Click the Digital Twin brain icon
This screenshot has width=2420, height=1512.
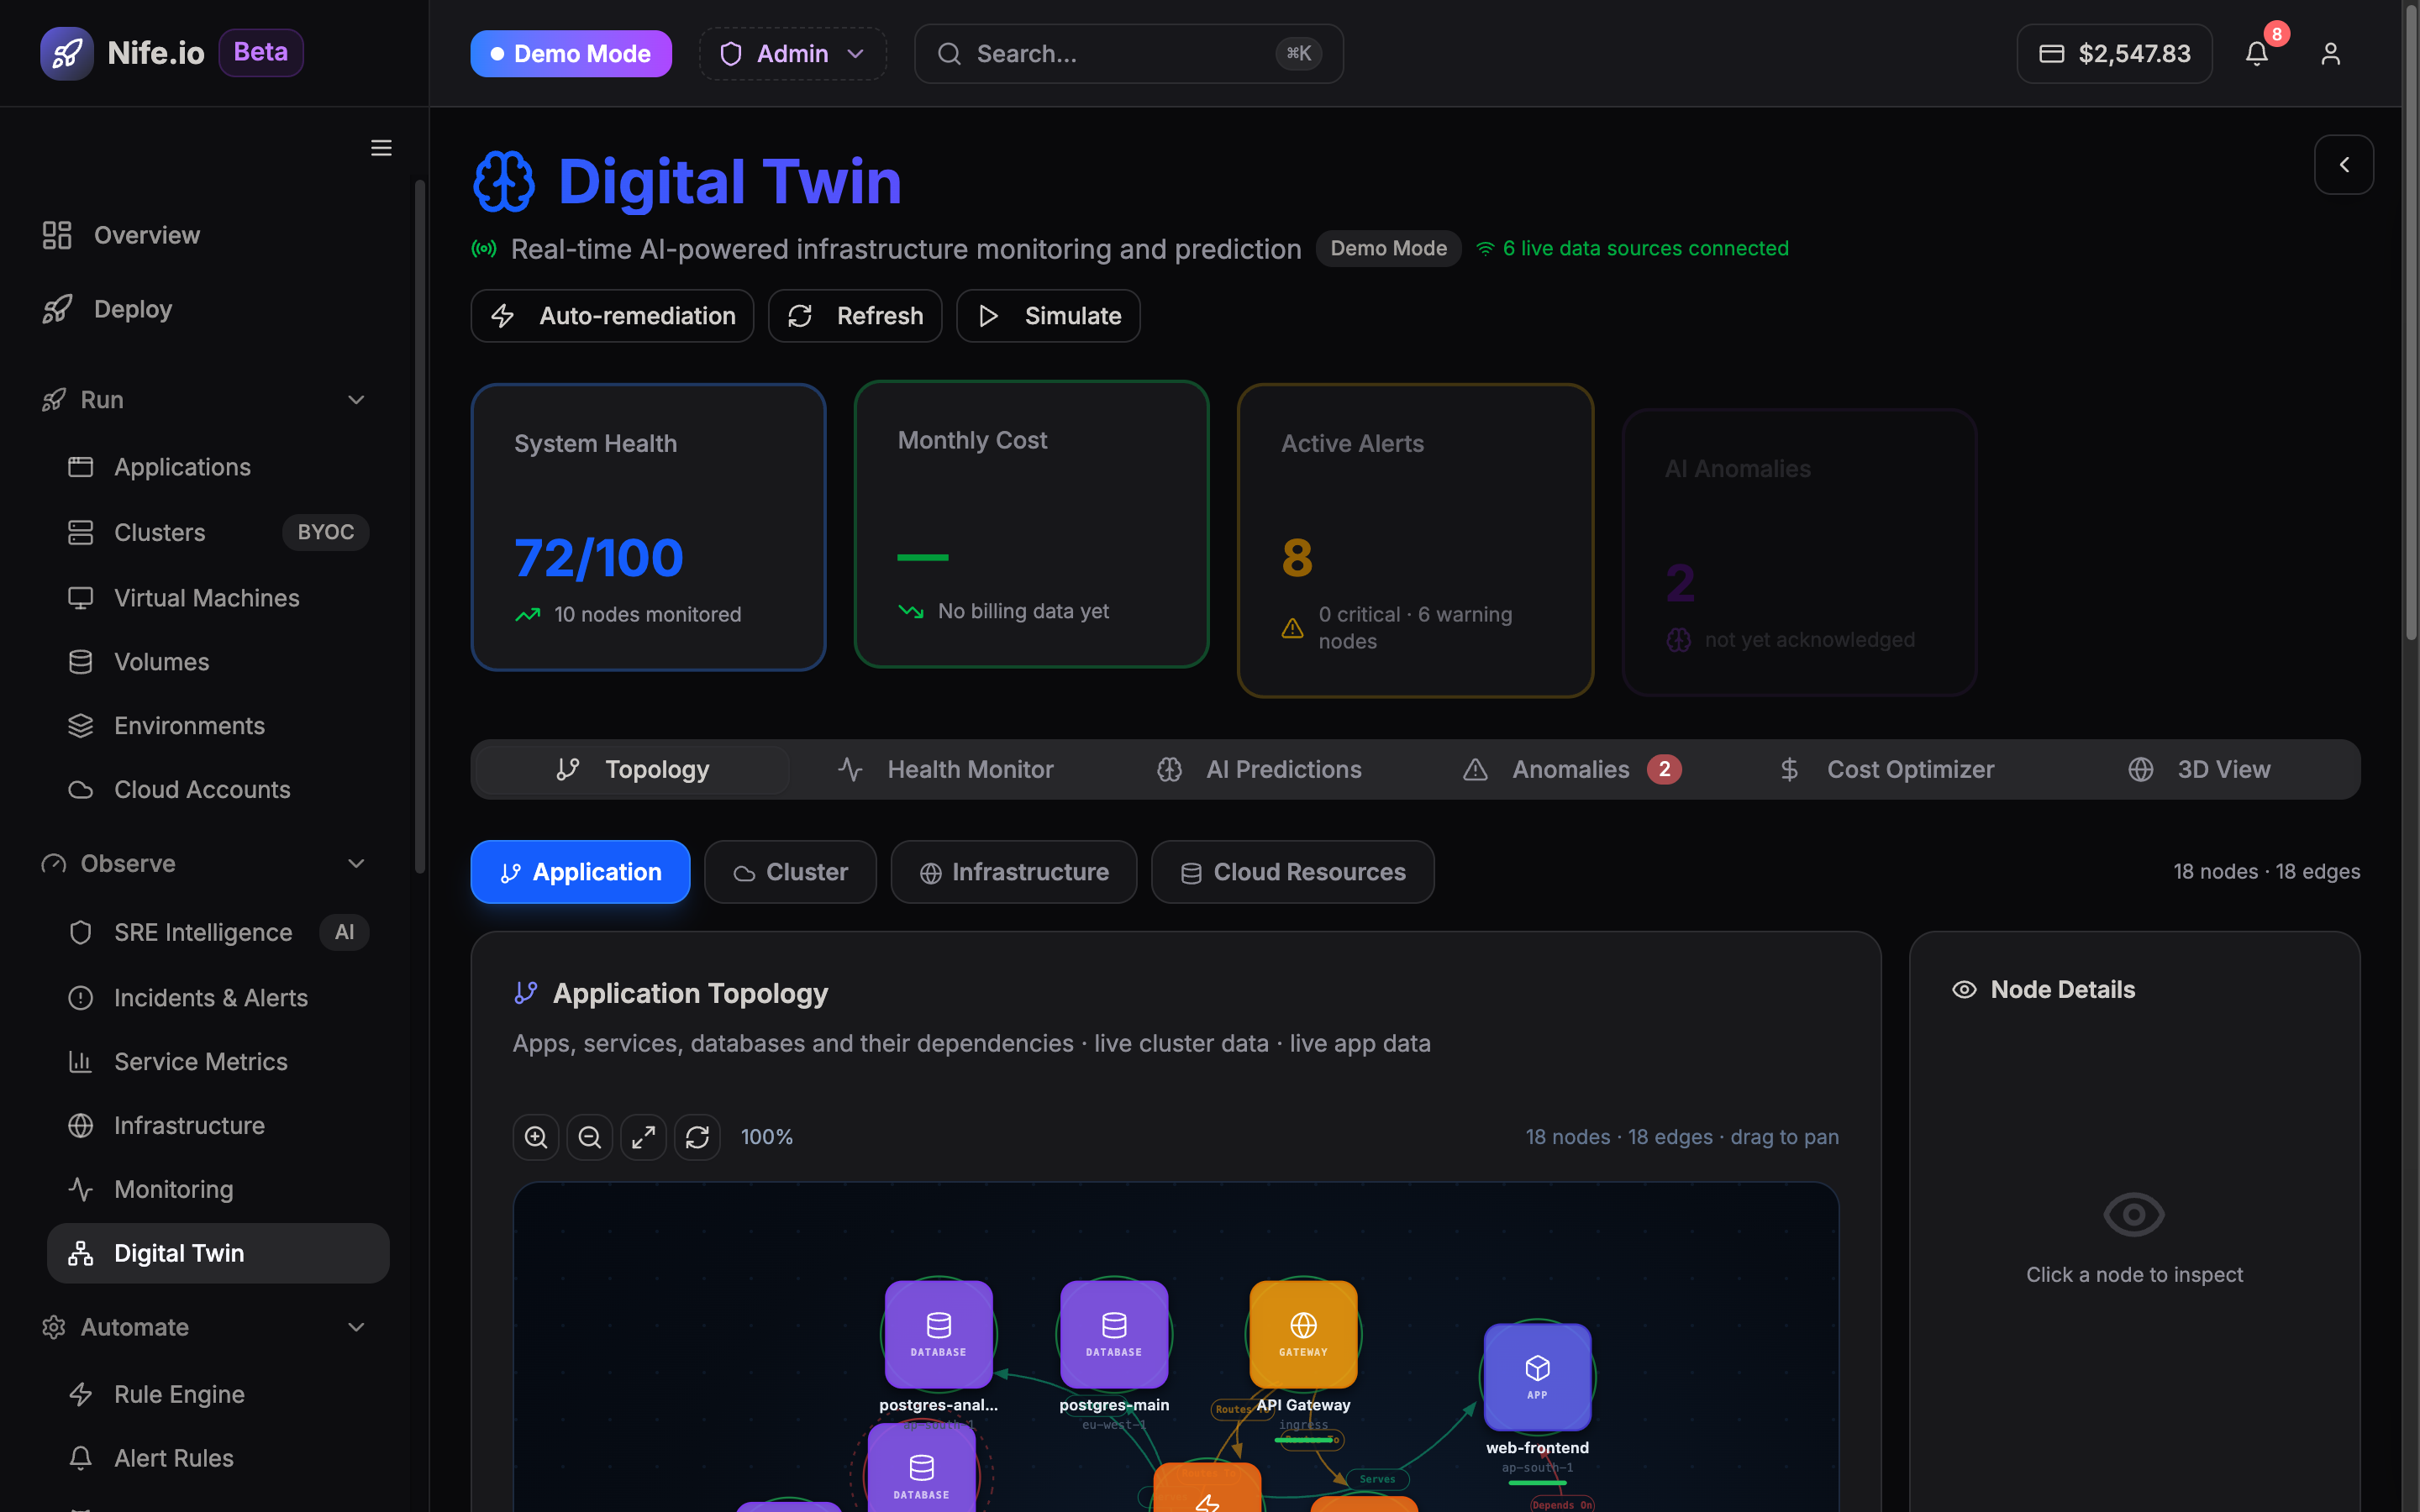pyautogui.click(x=503, y=182)
